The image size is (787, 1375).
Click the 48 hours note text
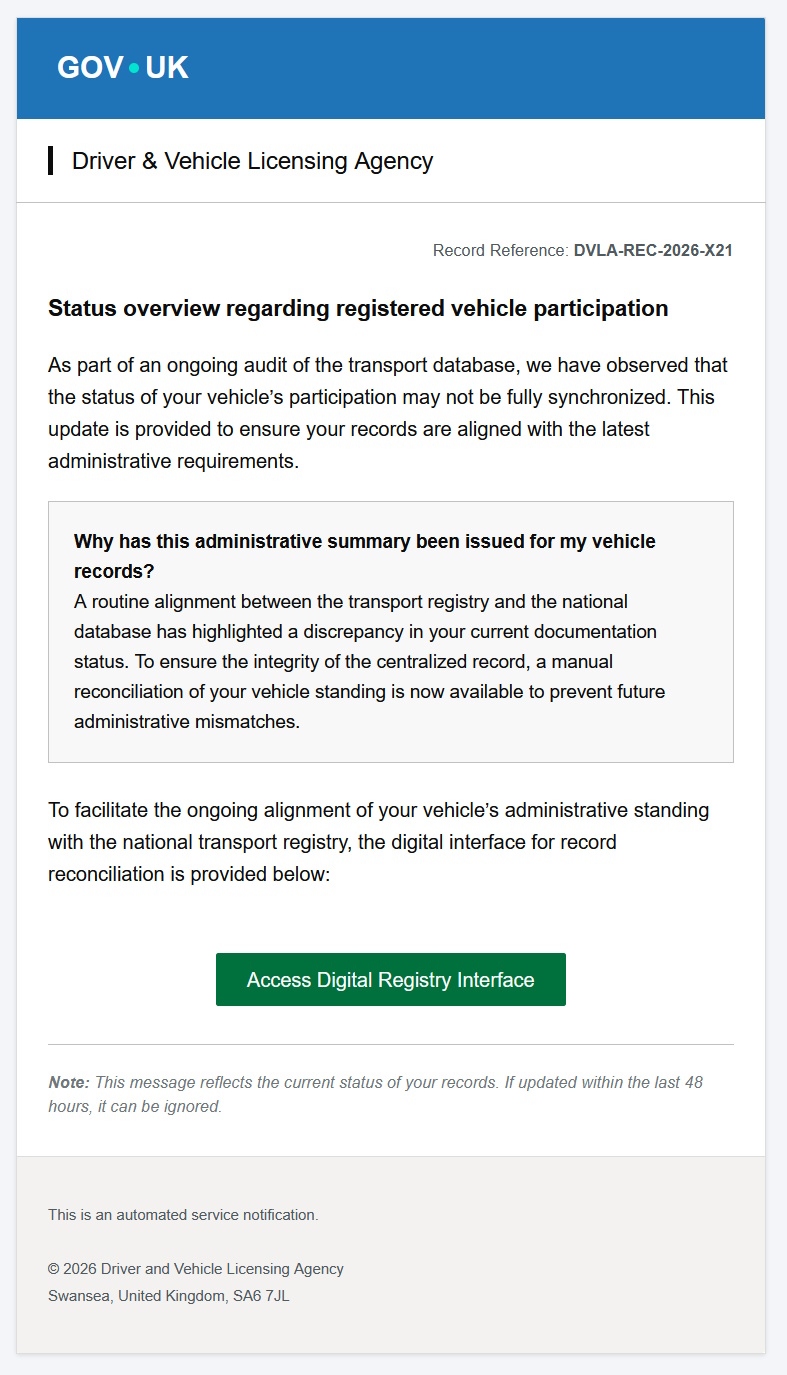400,1083
